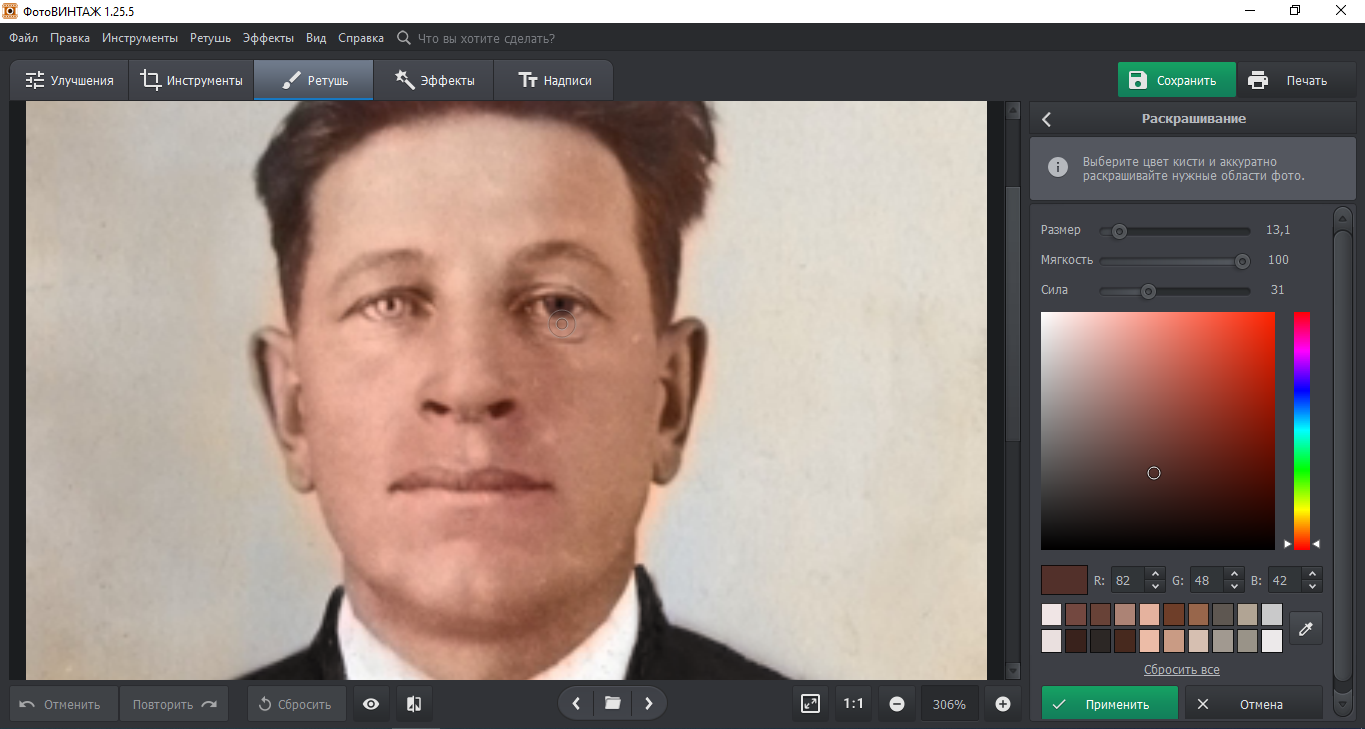The image size is (1365, 729).
Task: Click the search field Что вы хотите сделать
Action: [x=485, y=38]
